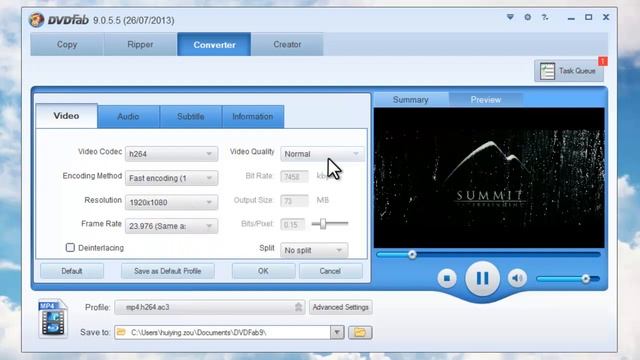
Task: Mute the preview audio speaker
Action: 517,278
